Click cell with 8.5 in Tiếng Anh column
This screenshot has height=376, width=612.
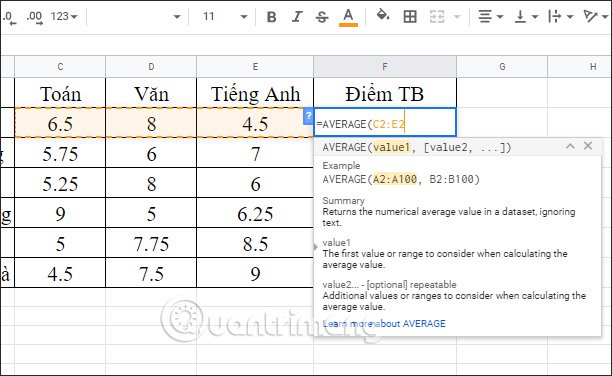[255, 243]
